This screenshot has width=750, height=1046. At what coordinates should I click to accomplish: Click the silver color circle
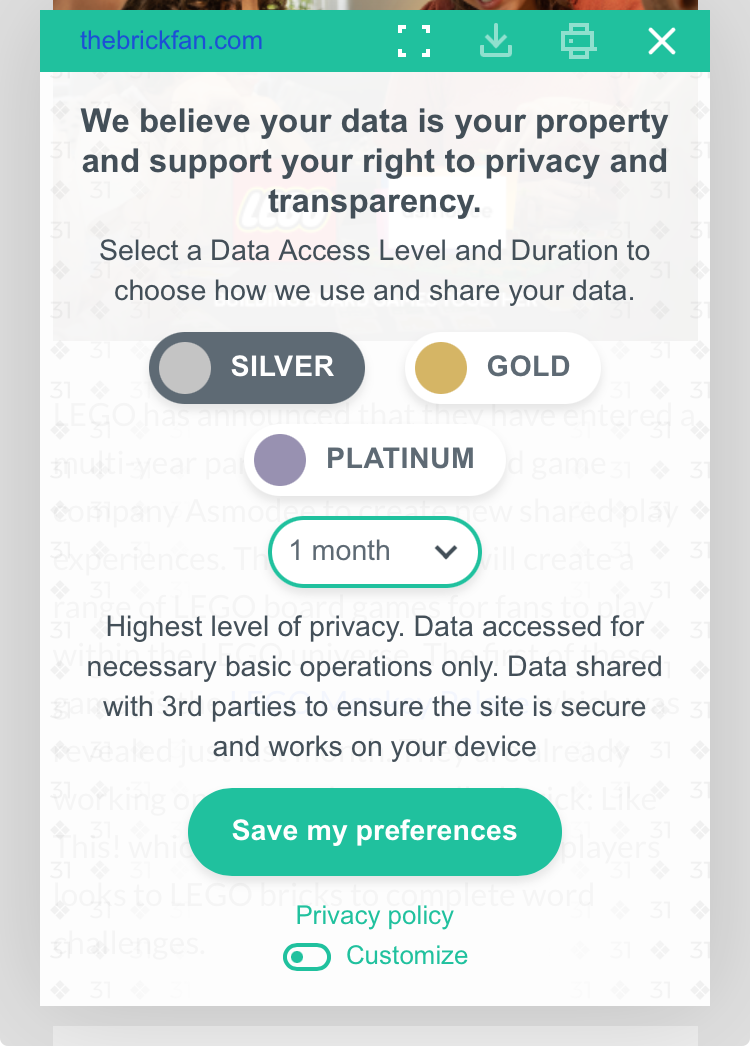pyautogui.click(x=185, y=367)
